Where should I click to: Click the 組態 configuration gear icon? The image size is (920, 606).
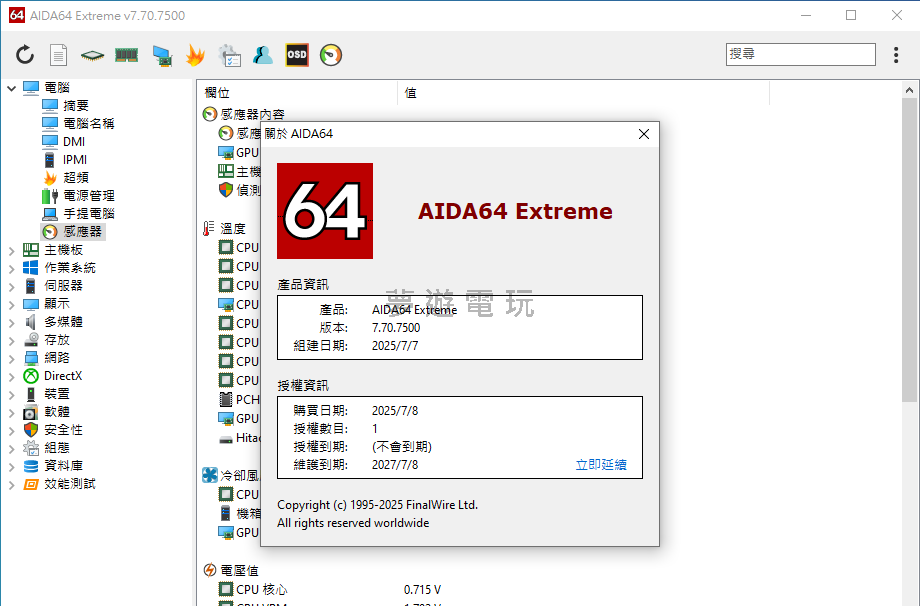[31, 448]
